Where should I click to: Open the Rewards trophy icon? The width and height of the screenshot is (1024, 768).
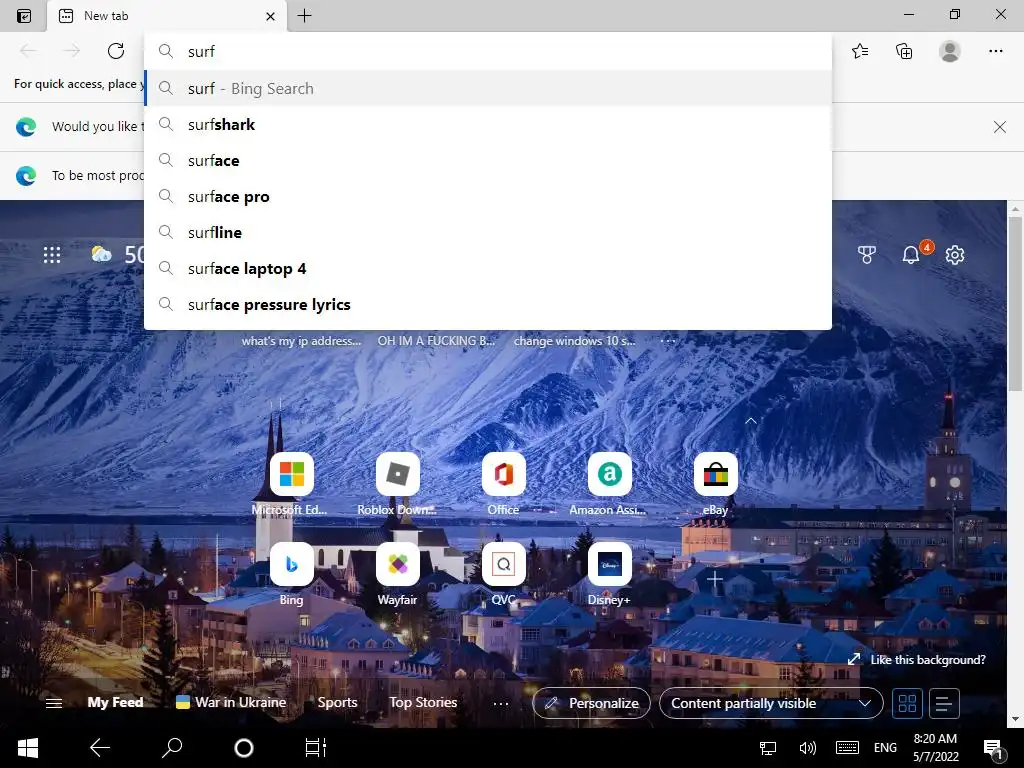(x=867, y=255)
